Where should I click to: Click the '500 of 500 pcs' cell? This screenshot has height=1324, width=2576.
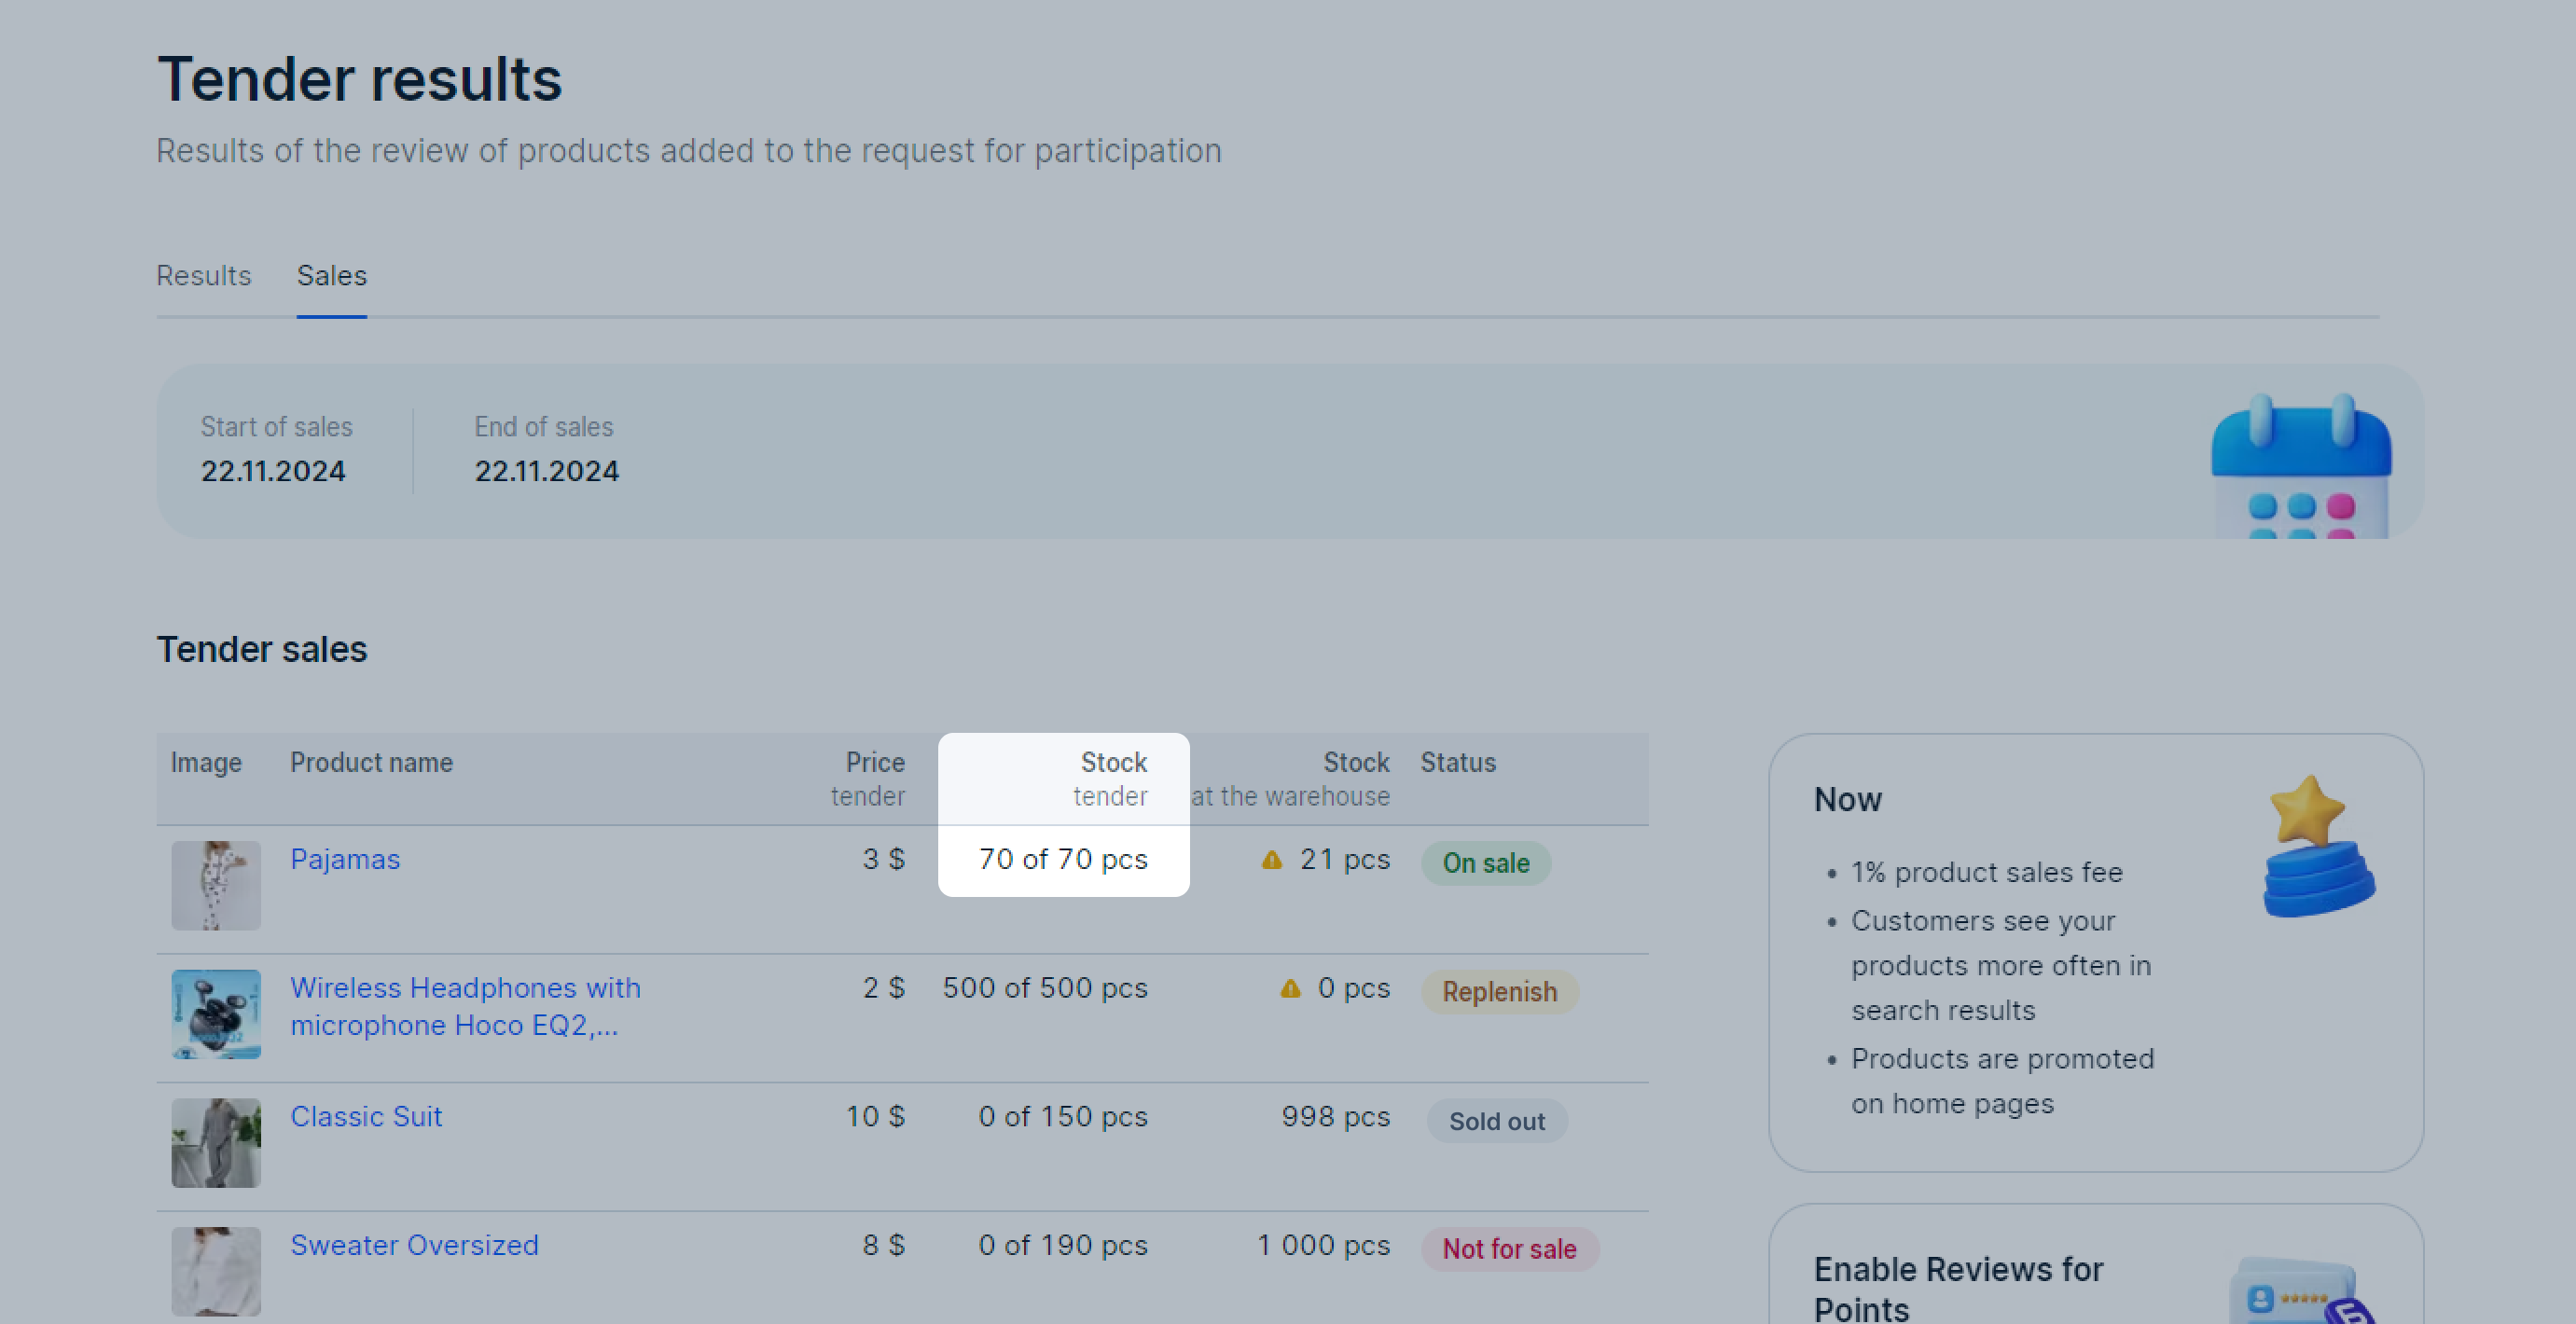(1045, 988)
